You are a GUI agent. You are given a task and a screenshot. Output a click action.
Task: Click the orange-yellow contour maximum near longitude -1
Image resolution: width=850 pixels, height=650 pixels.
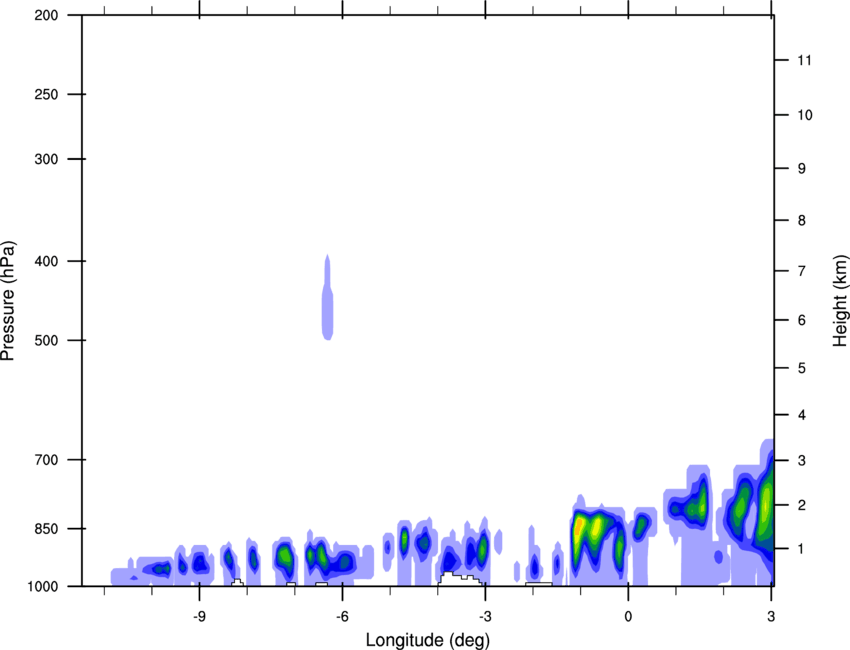578,526
